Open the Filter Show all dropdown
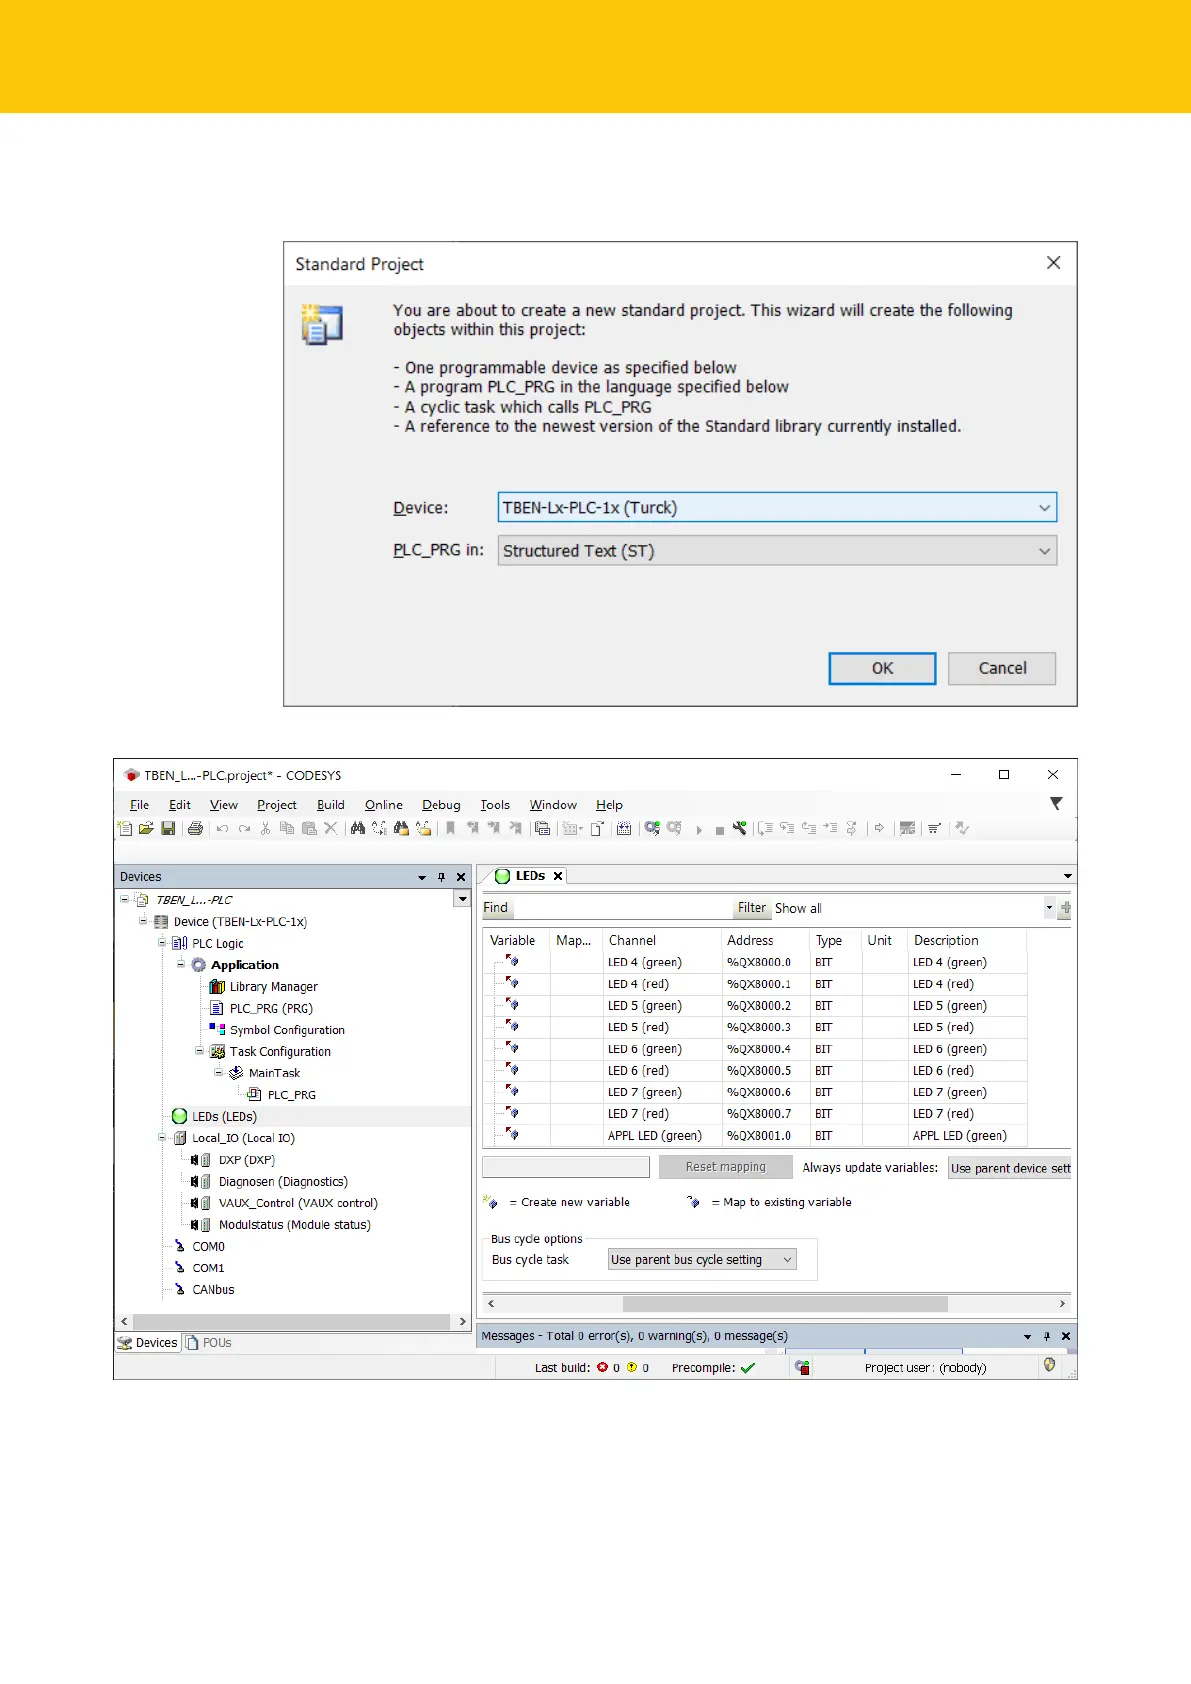 (1049, 908)
